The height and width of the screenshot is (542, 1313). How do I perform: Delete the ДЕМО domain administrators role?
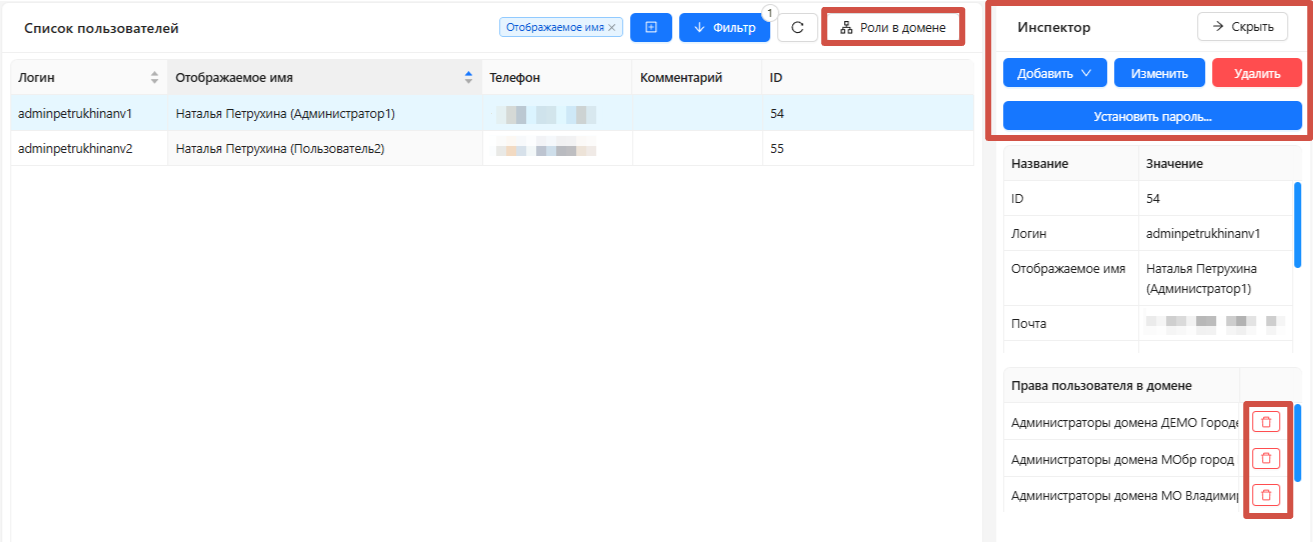[x=1266, y=422]
